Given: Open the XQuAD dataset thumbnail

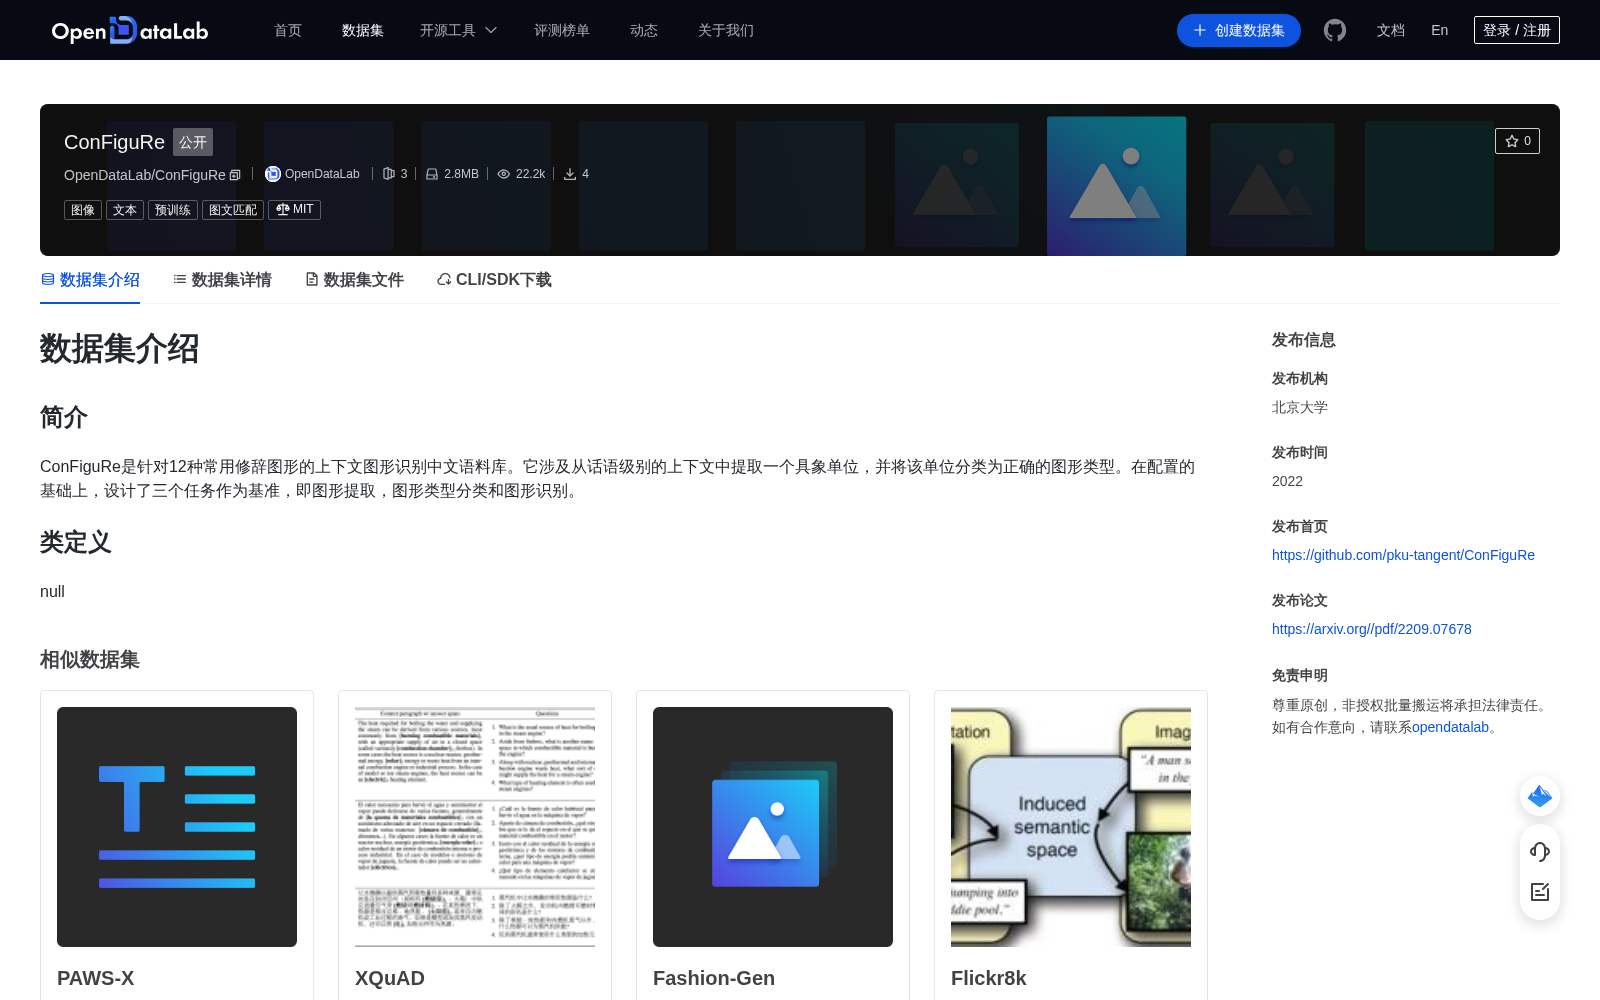Looking at the screenshot, I should click(475, 827).
